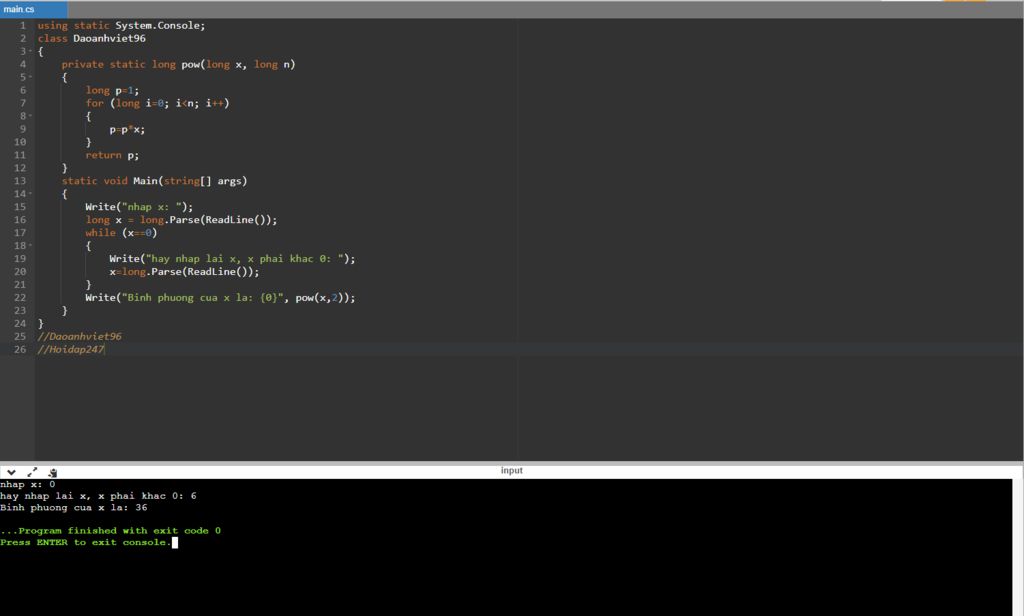Click the "Program finished with exit code 0" message

point(110,530)
